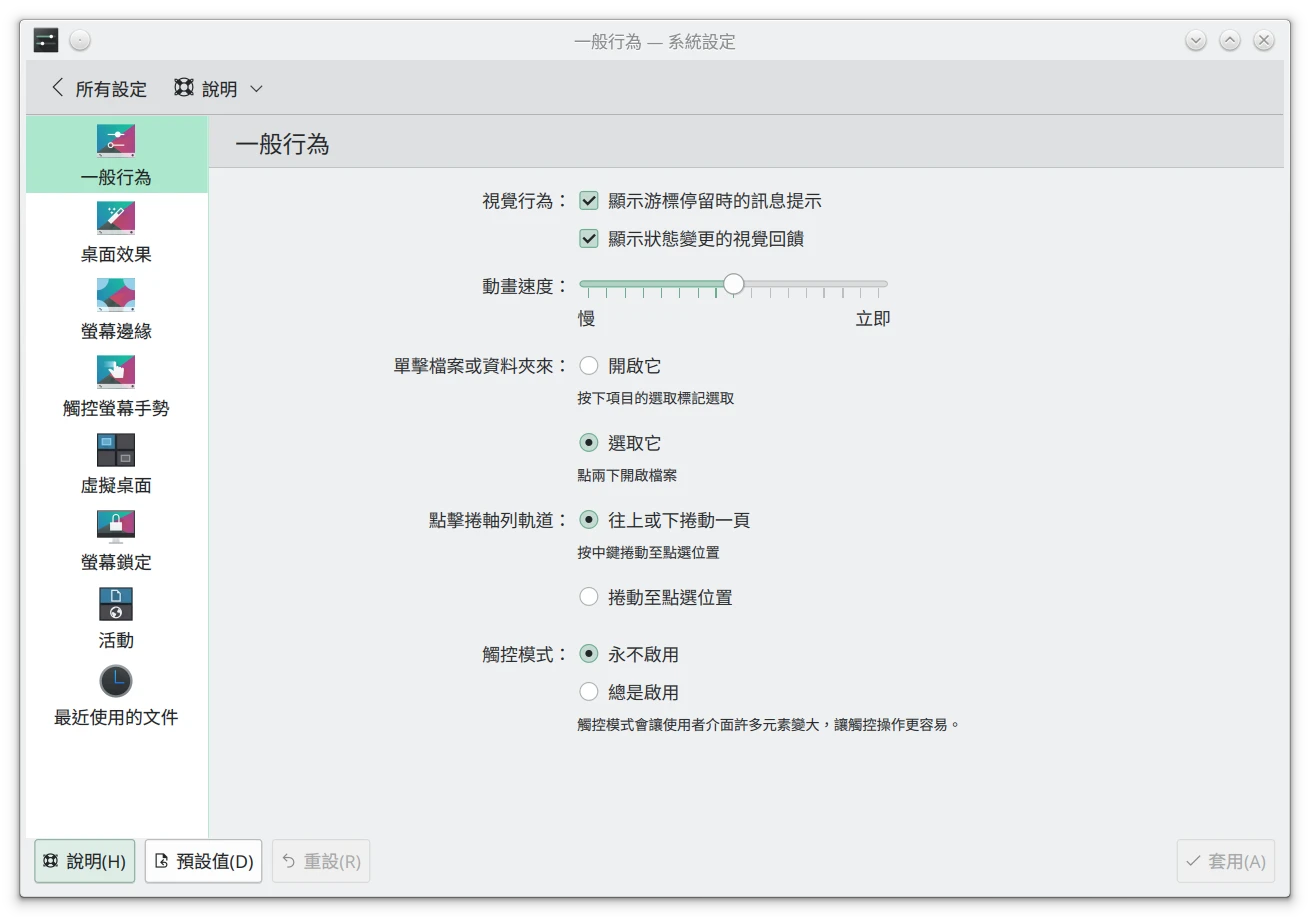Toggle 顯示狀態變更的視覺回饋 checkbox

pyautogui.click(x=589, y=239)
